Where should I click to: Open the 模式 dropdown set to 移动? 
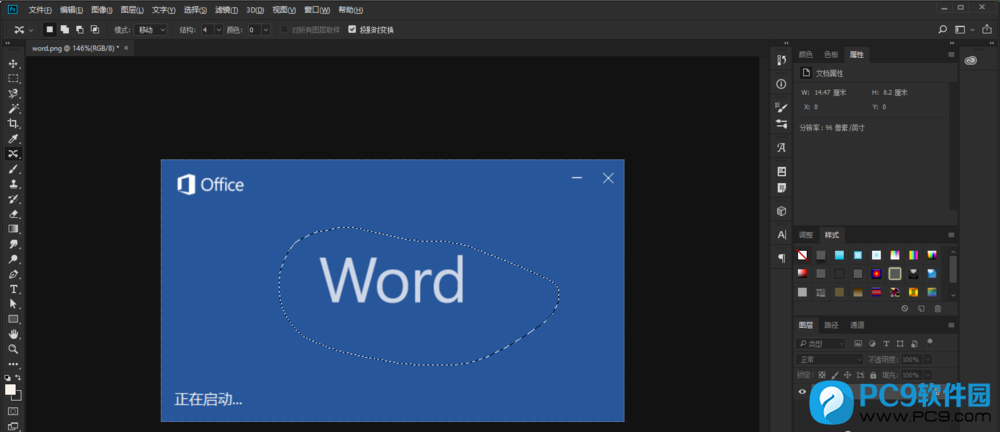coord(150,30)
